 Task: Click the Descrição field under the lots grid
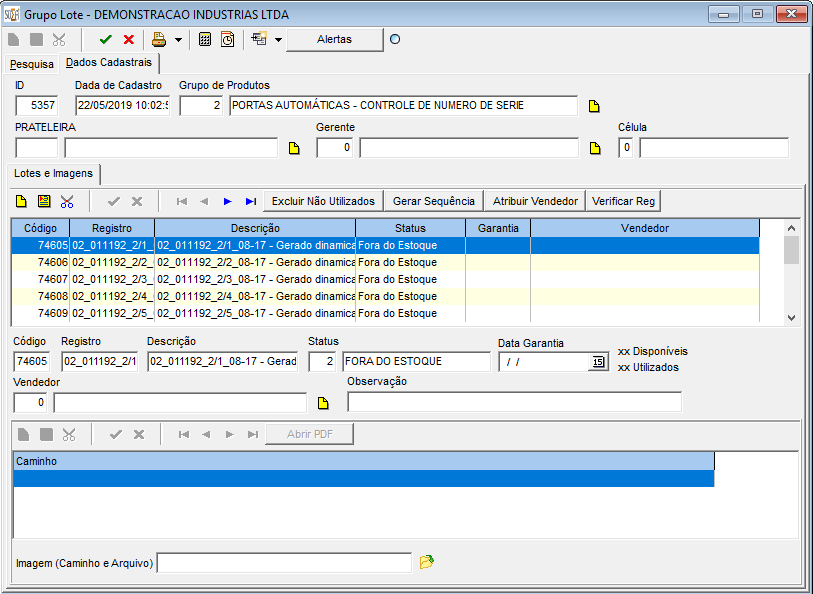(222, 361)
